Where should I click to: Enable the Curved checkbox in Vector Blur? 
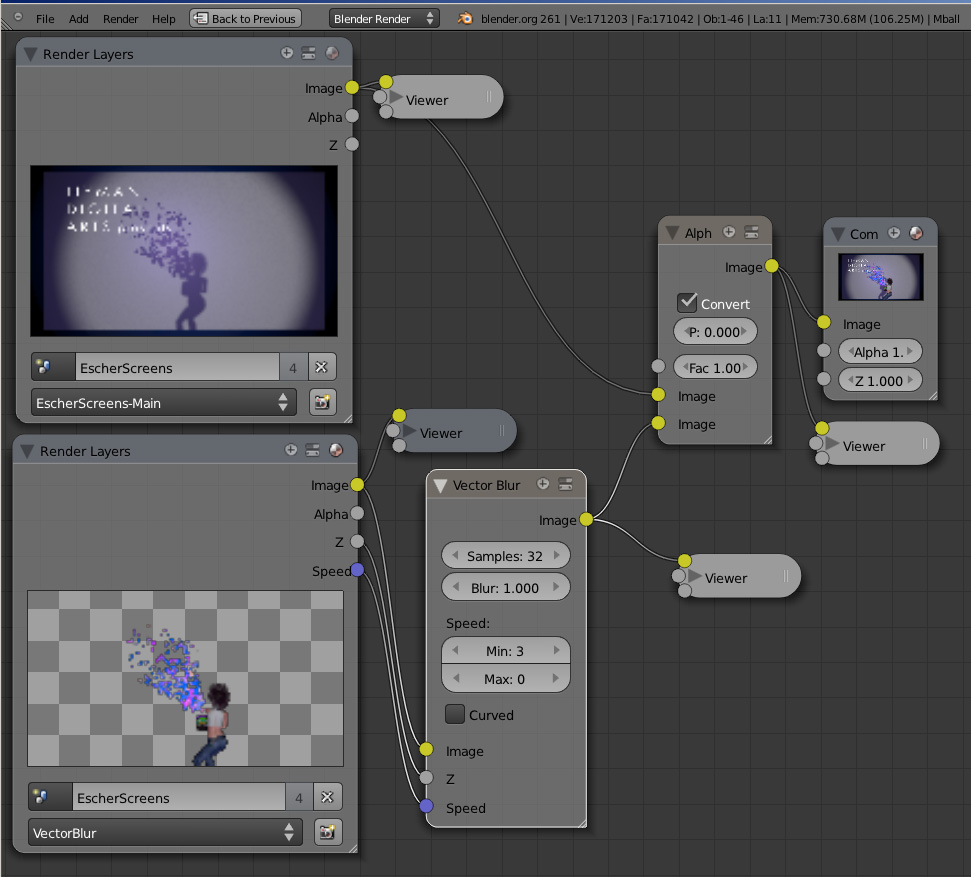point(455,714)
